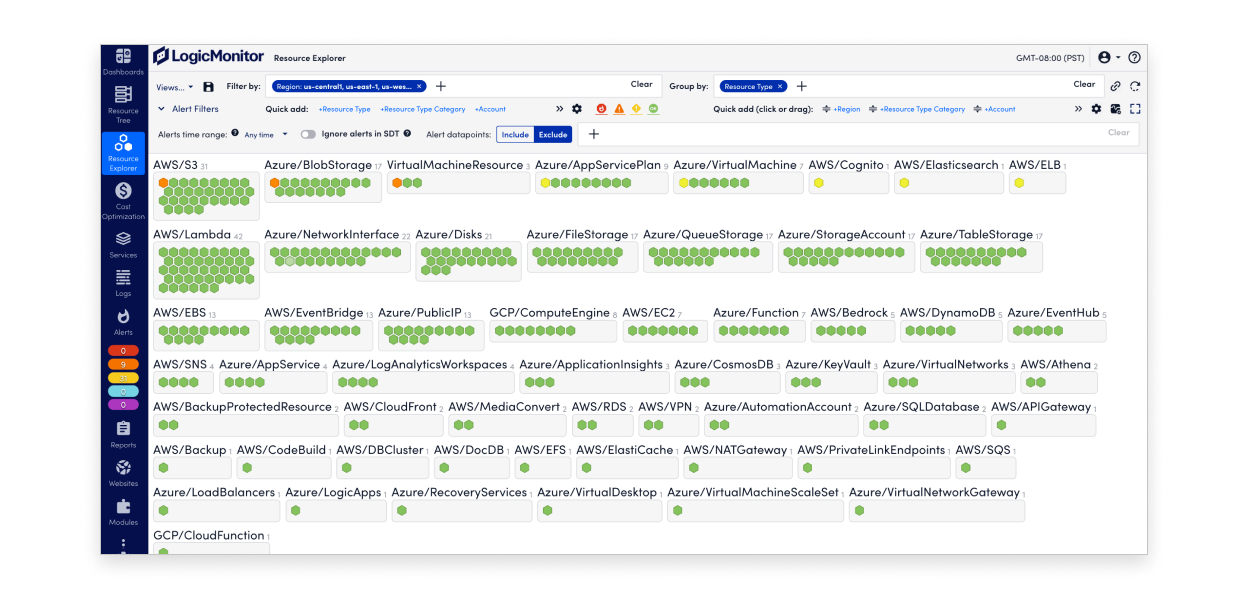Open Websites in the sidebar
This screenshot has width=1248, height=600.
coord(123,473)
